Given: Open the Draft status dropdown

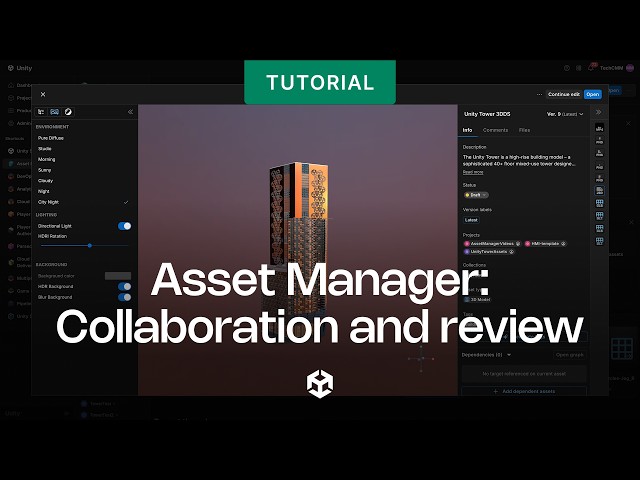Looking at the screenshot, I should [476, 195].
